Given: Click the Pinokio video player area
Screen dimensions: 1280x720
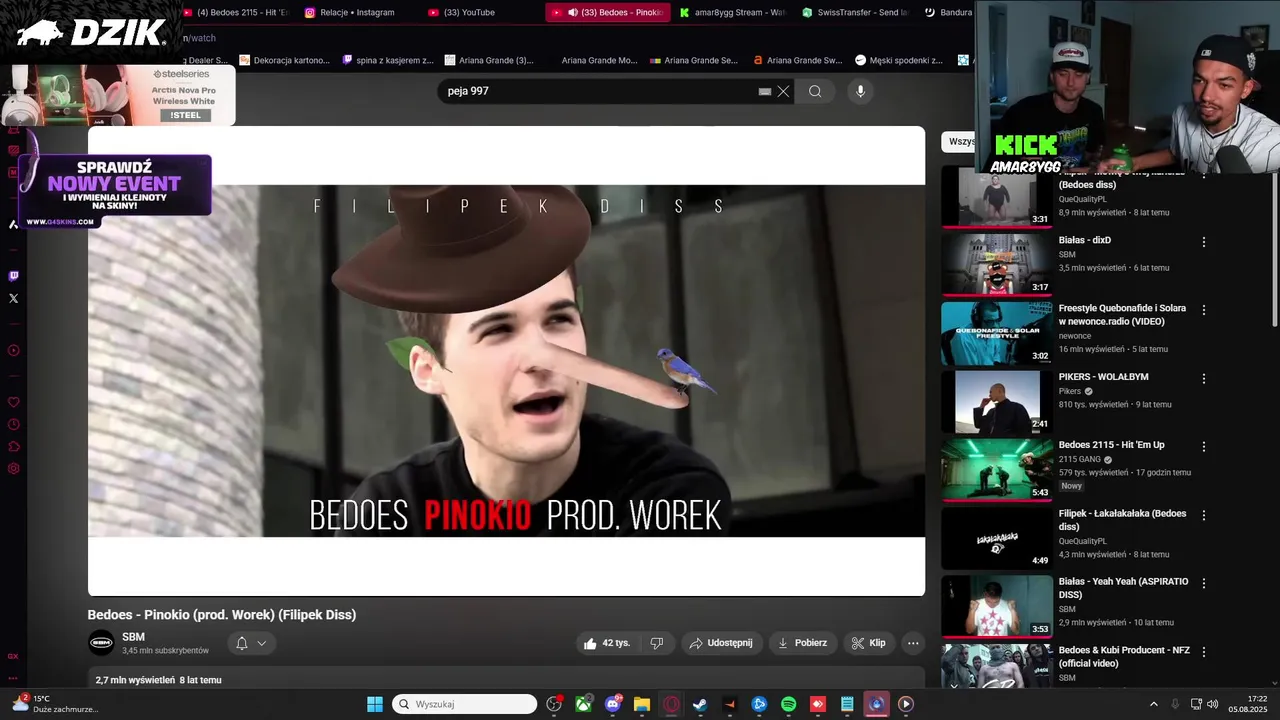Looking at the screenshot, I should (506, 361).
